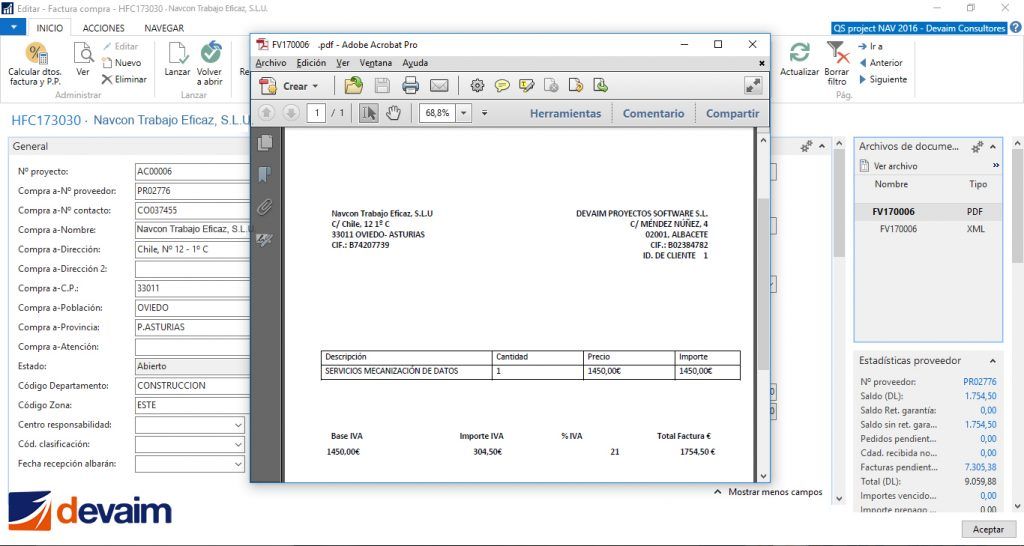Screen dimensions: 1024x546
Task: Go to previous page arrow in Acrobat
Action: (266, 113)
